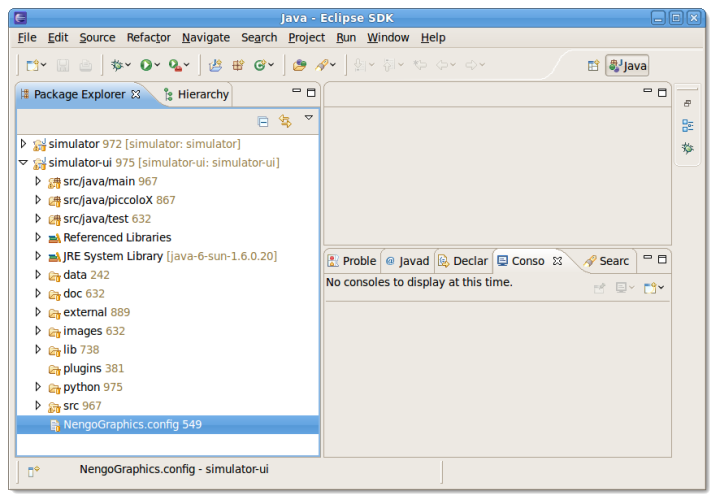The height and width of the screenshot is (504, 720).
Task: Click the New Java Class icon
Action: (260, 65)
